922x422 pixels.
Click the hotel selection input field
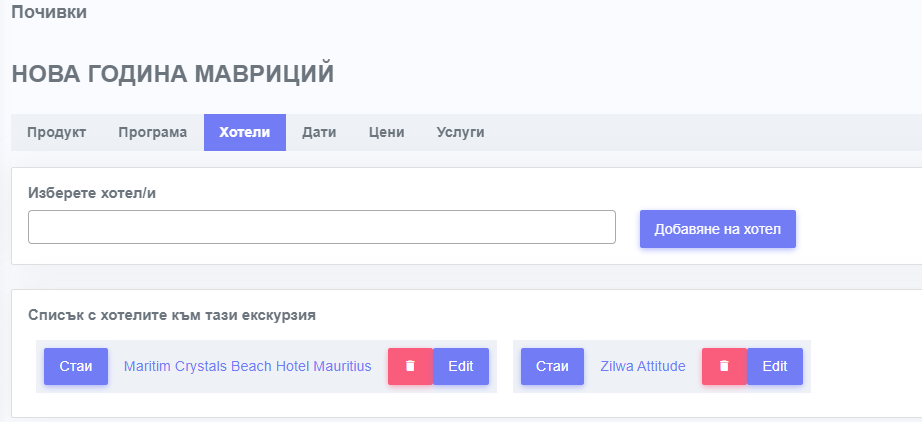point(321,227)
